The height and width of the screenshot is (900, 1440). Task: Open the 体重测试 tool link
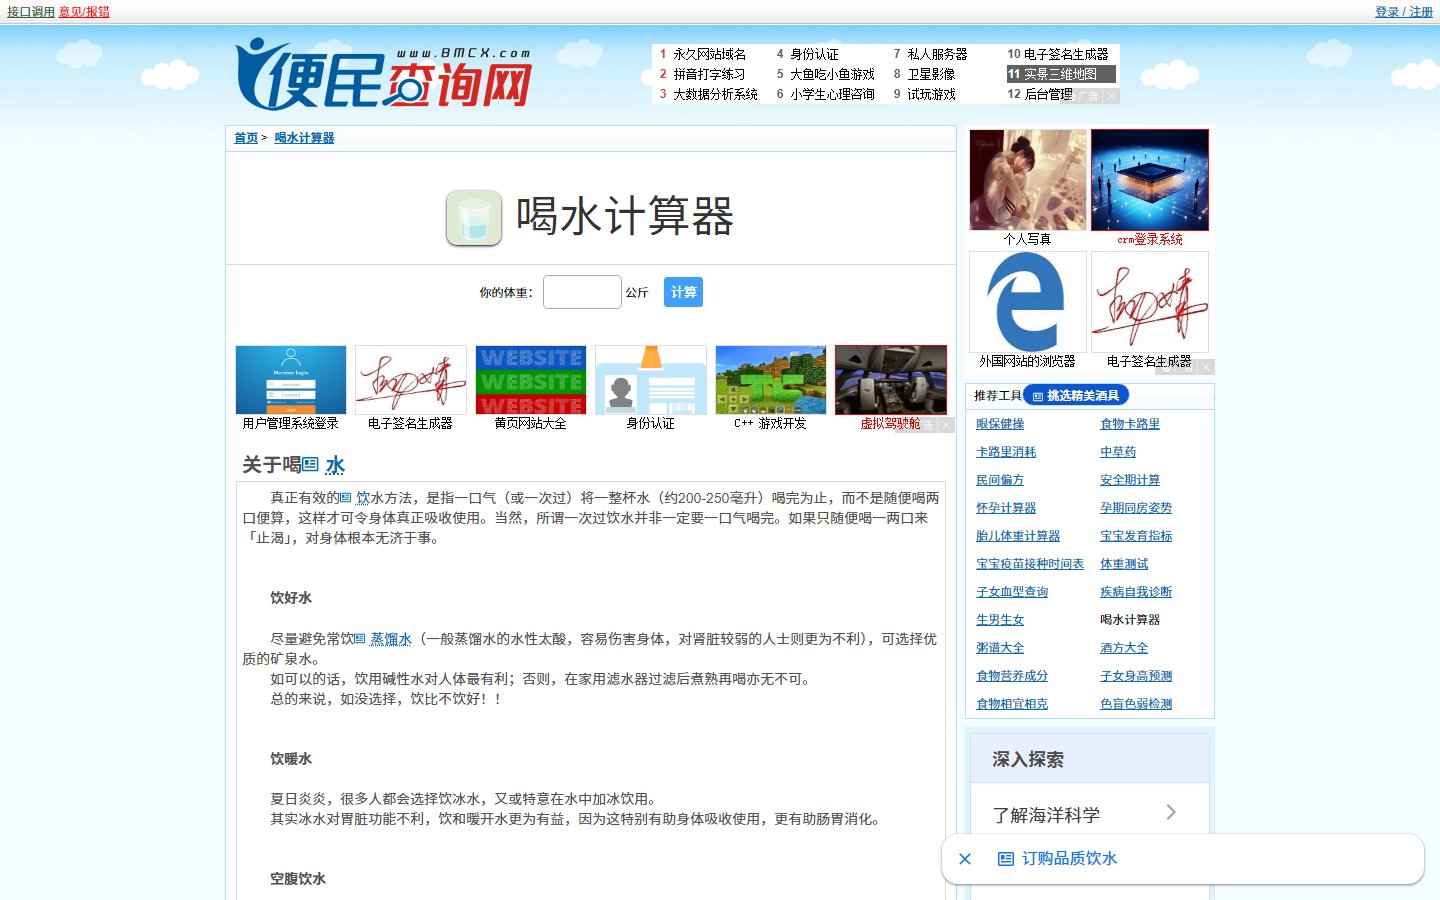(x=1124, y=564)
